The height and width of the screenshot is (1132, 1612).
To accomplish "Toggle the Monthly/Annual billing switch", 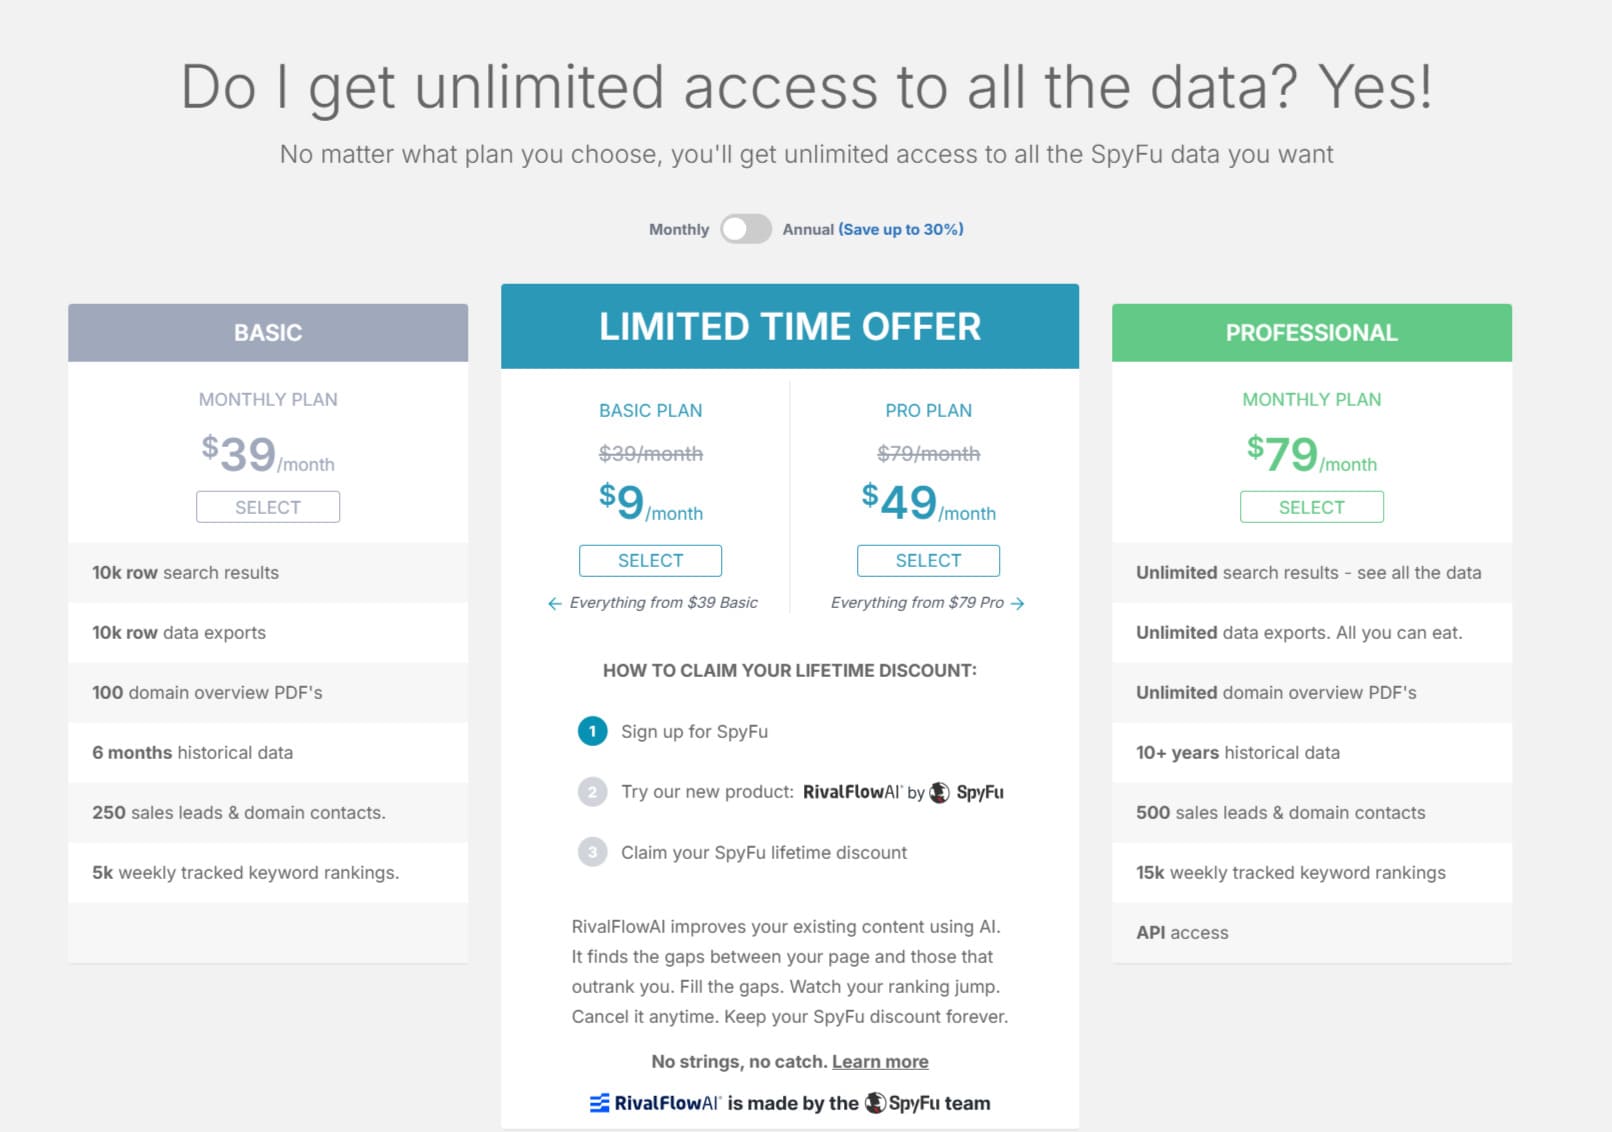I will pyautogui.click(x=746, y=229).
